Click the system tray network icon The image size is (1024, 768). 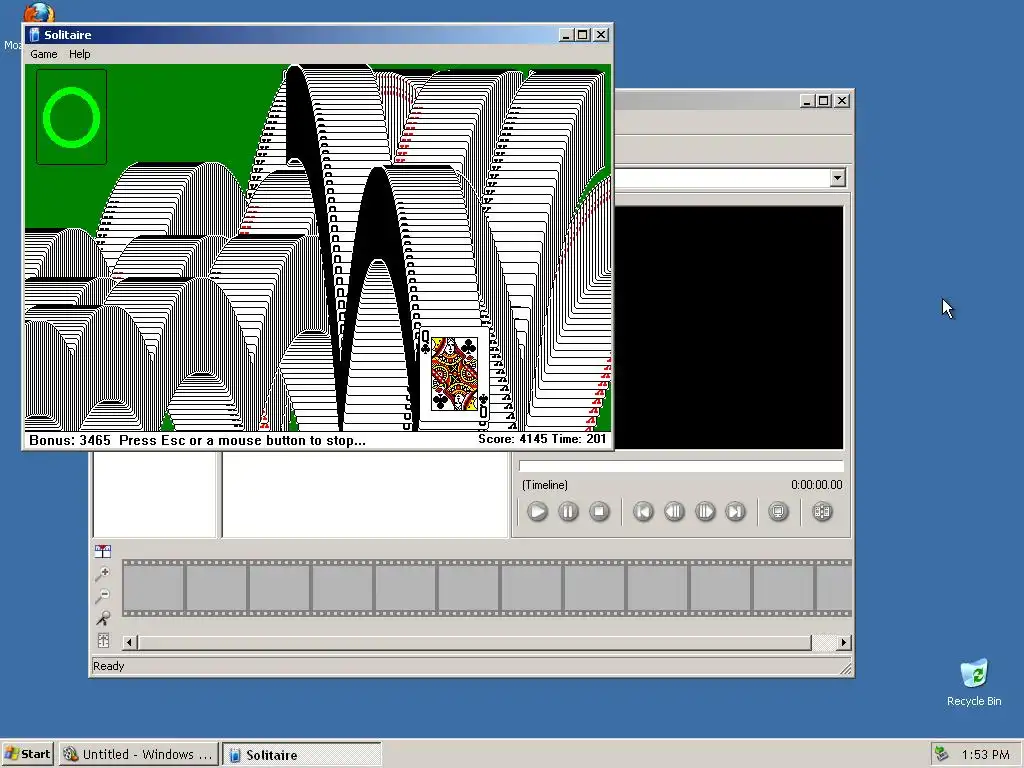[942, 754]
